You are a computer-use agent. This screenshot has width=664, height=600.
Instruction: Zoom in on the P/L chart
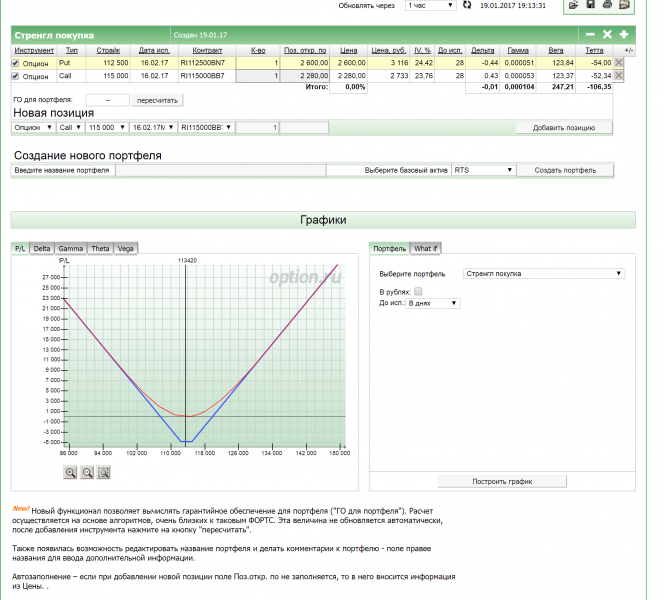[70, 473]
